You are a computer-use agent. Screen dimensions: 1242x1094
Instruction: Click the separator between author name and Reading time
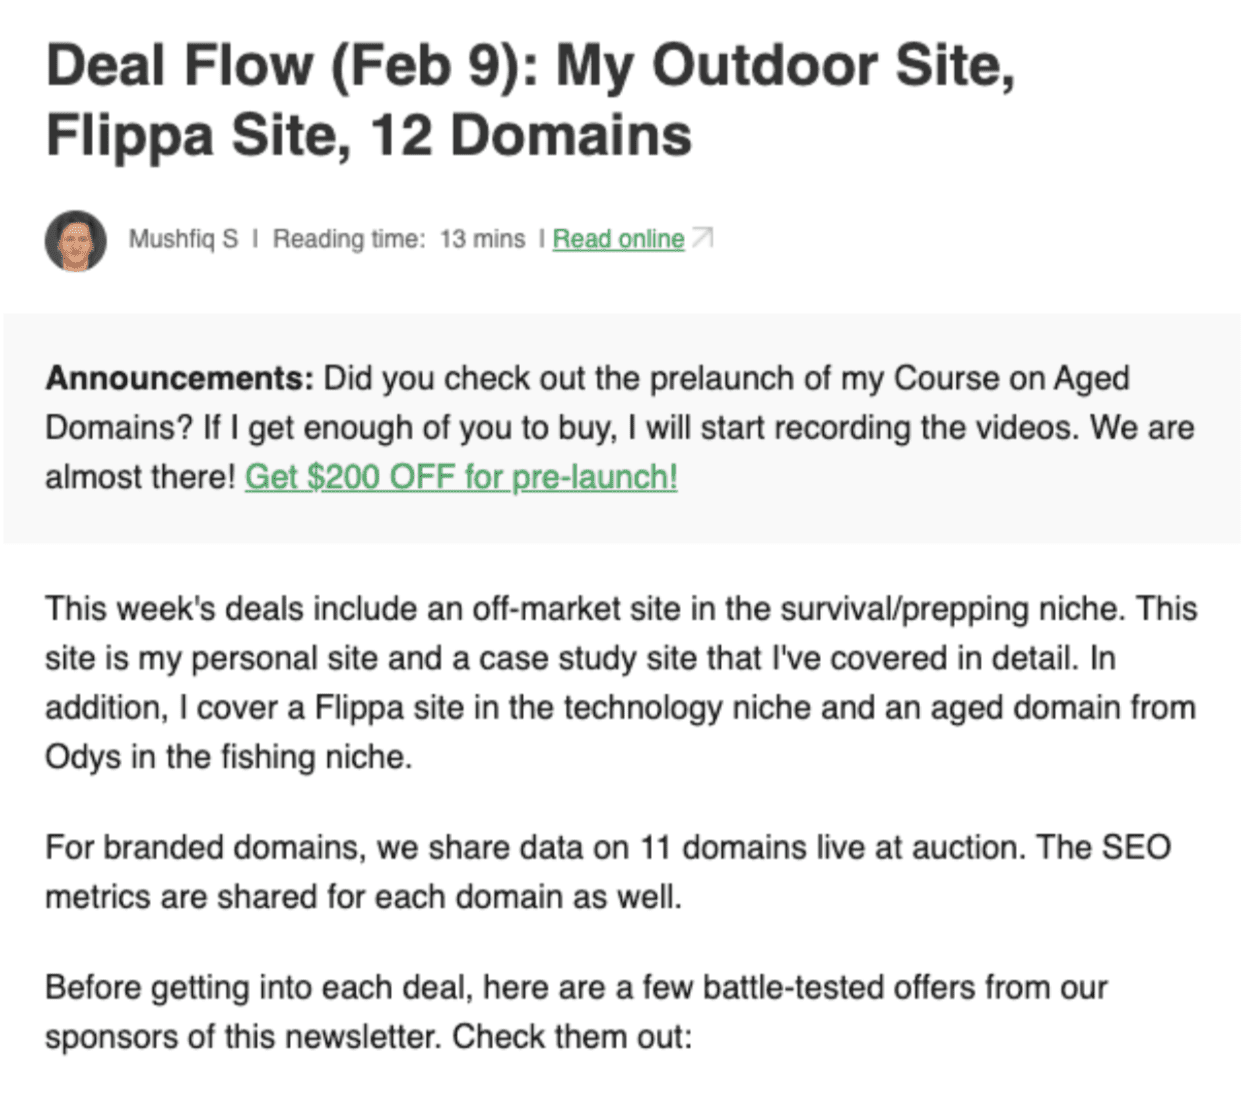click(x=256, y=239)
